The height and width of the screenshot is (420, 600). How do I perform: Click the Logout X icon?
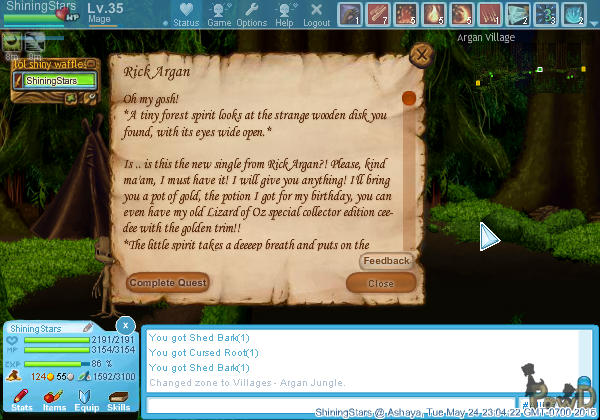pos(316,13)
